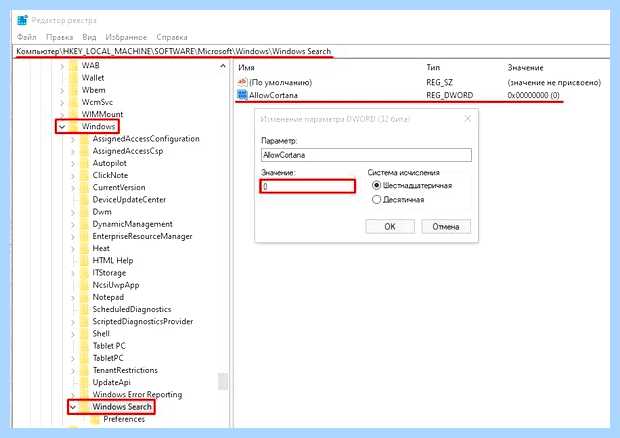Viewport: 620px width, 438px height.
Task: Select the DeviceUpdateCenter folder icon
Action: coord(85,200)
